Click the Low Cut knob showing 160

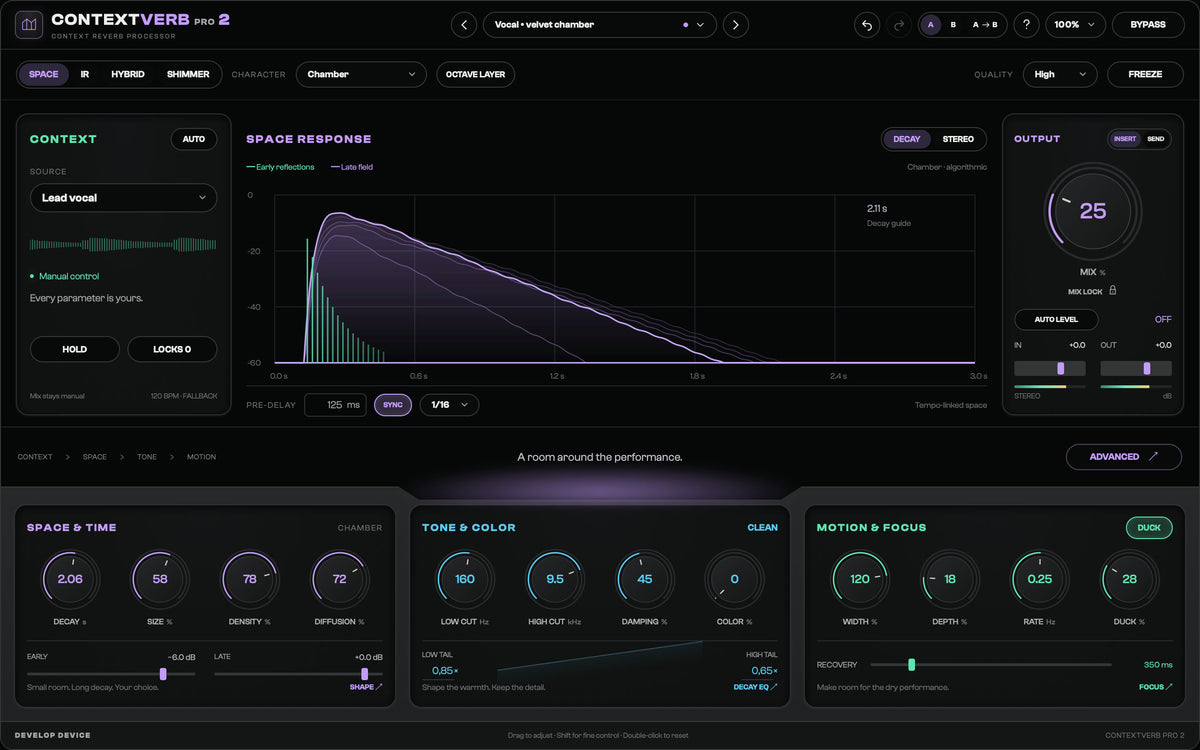pos(465,579)
